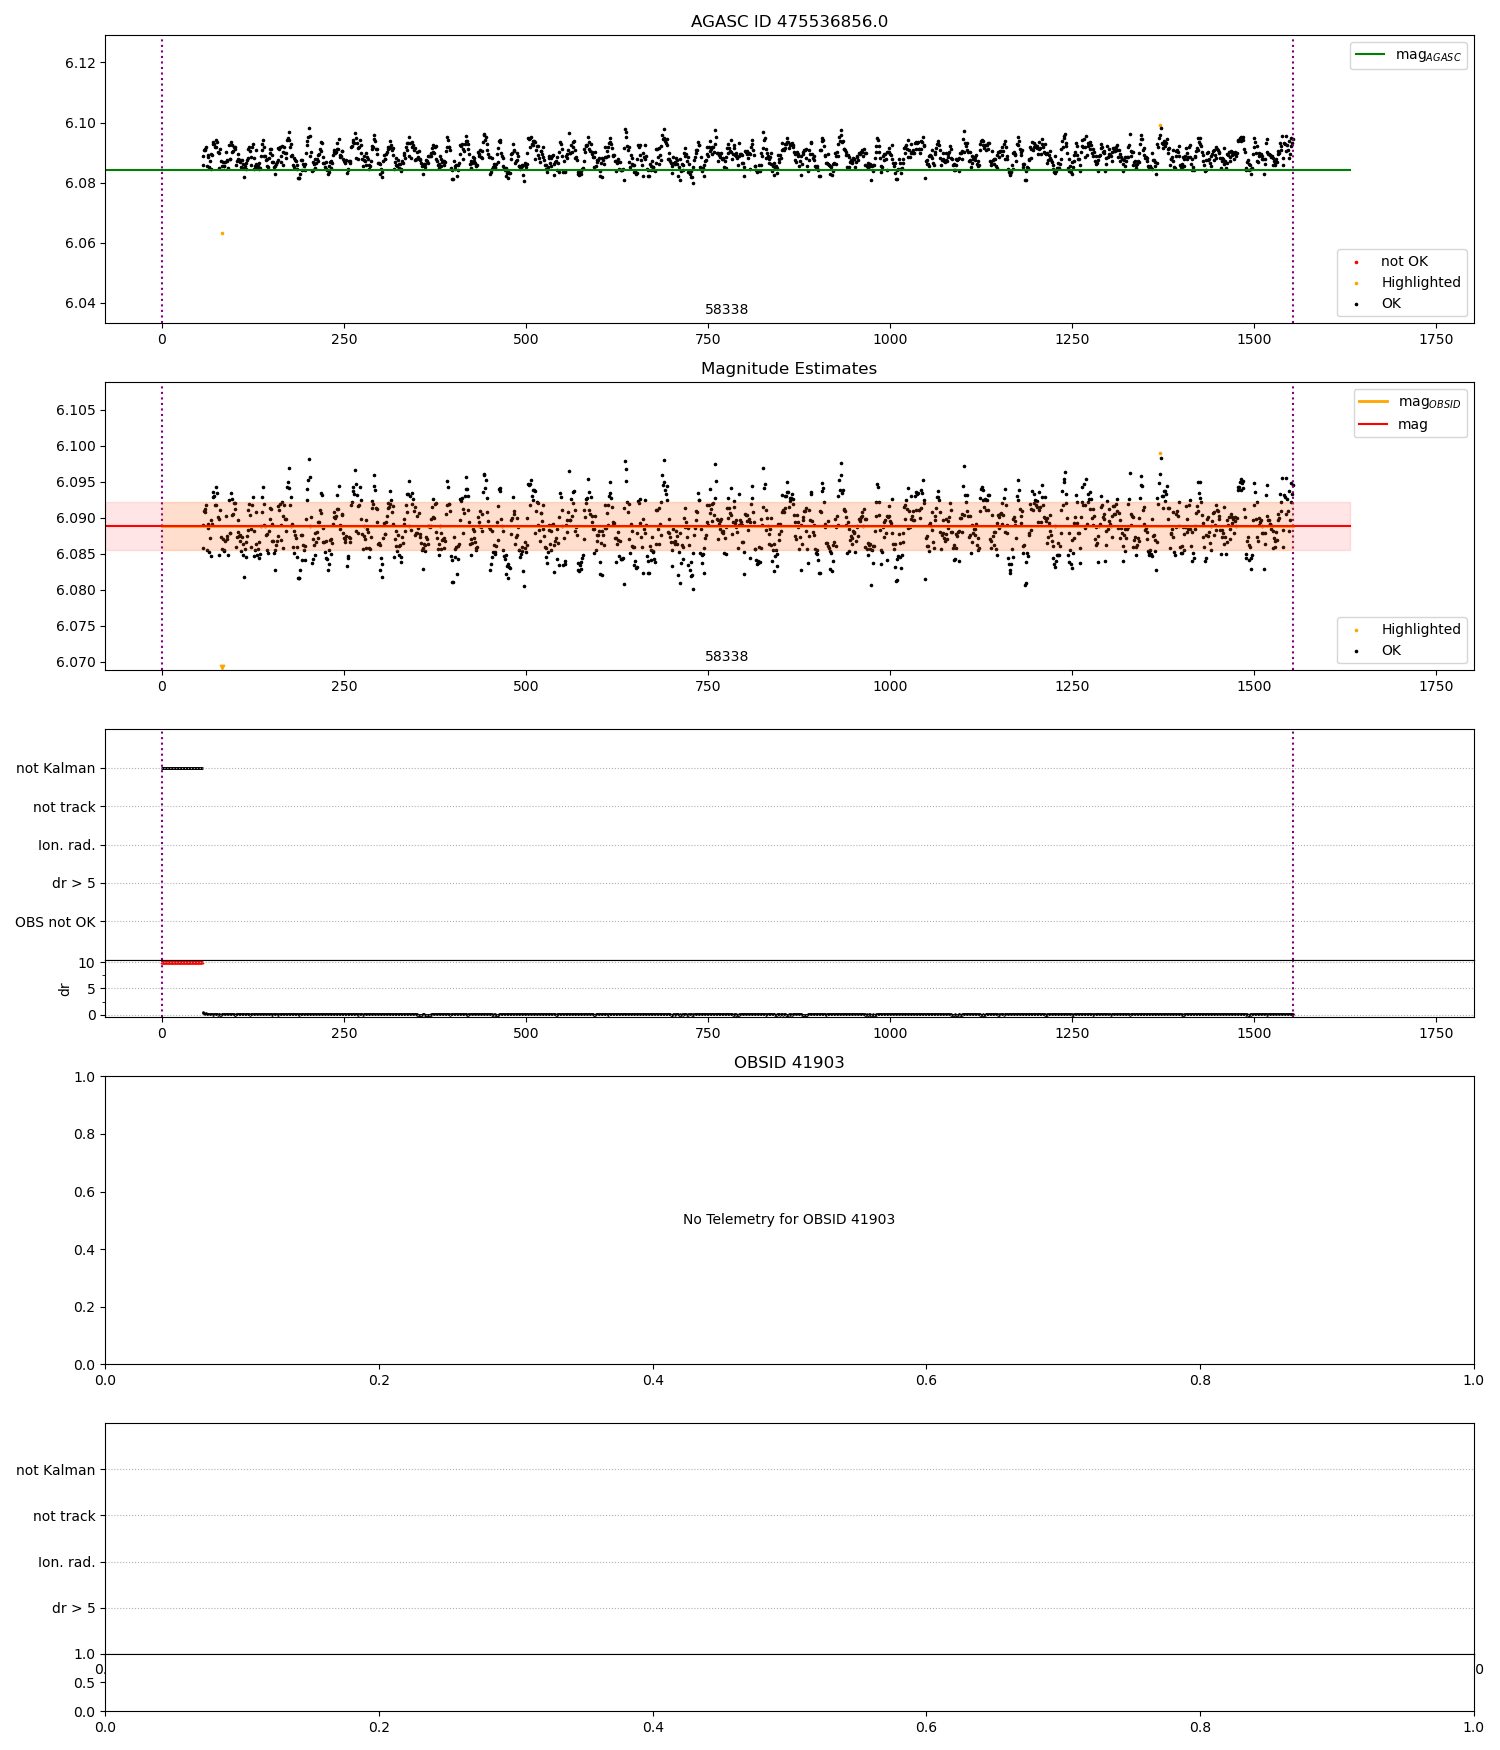Click the Highlighted legend entry in Magnitude Estimates

1408,630
